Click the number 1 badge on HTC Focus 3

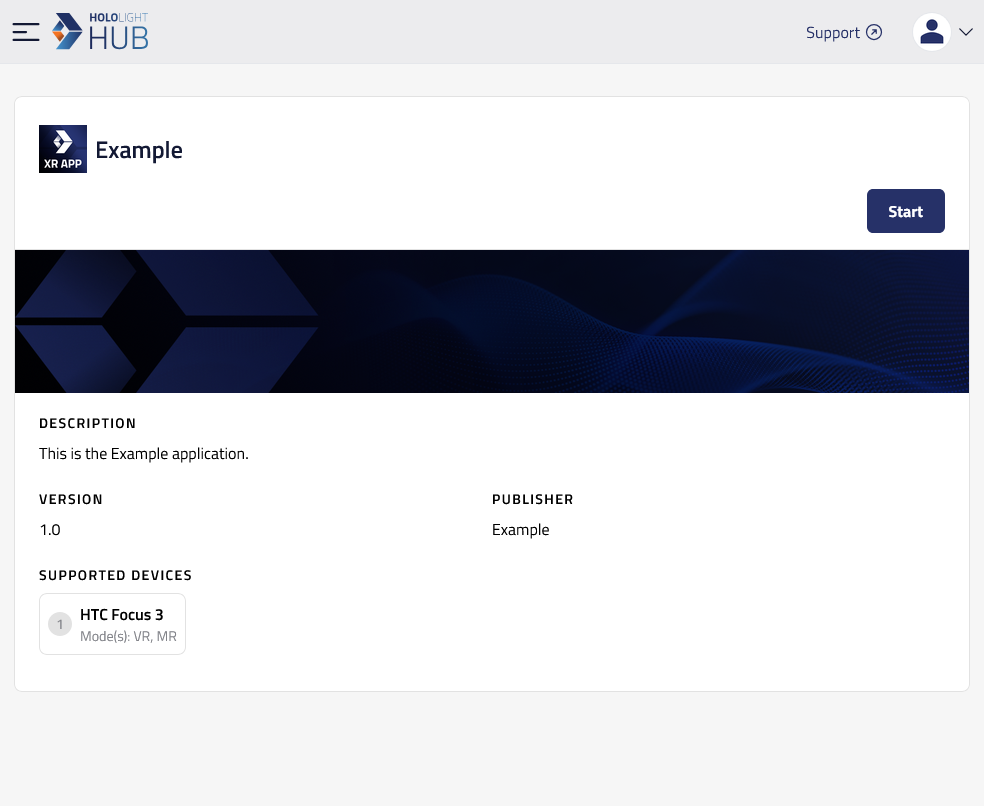[60, 624]
